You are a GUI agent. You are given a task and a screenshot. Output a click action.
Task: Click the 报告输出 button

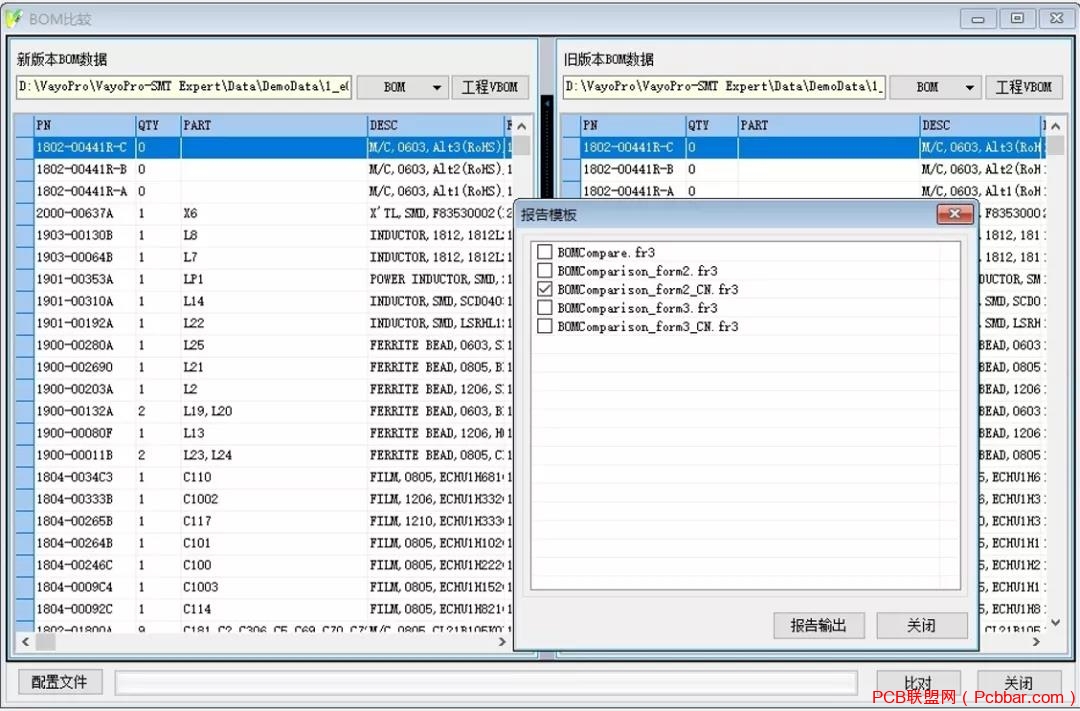point(818,626)
